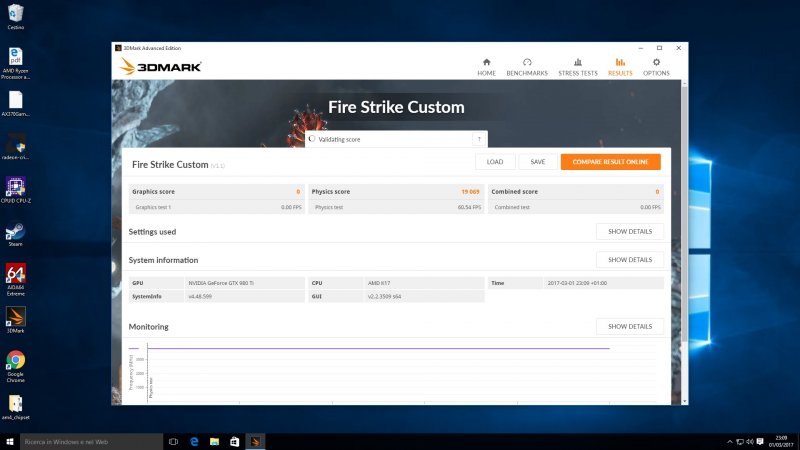
Task: Switch to the Stress Tests tab
Action: (578, 67)
